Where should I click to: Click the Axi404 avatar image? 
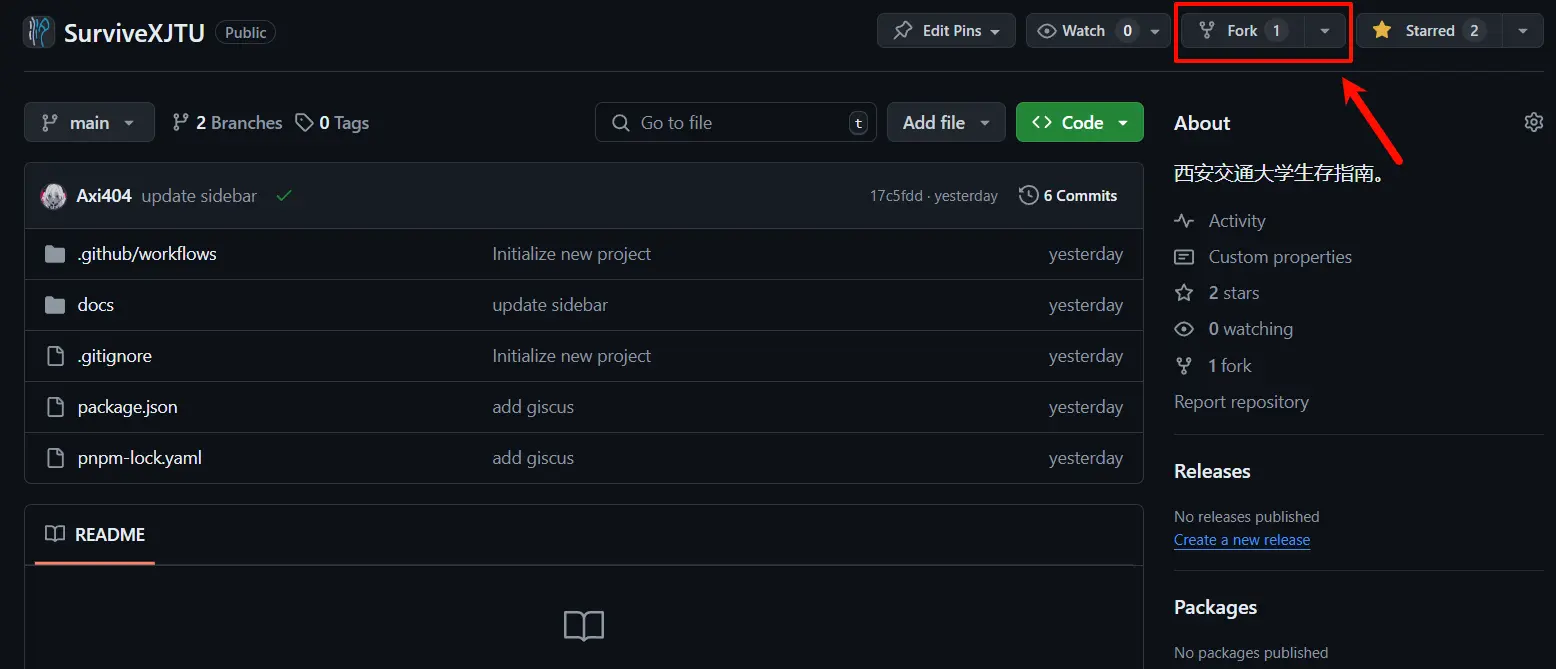[53, 196]
